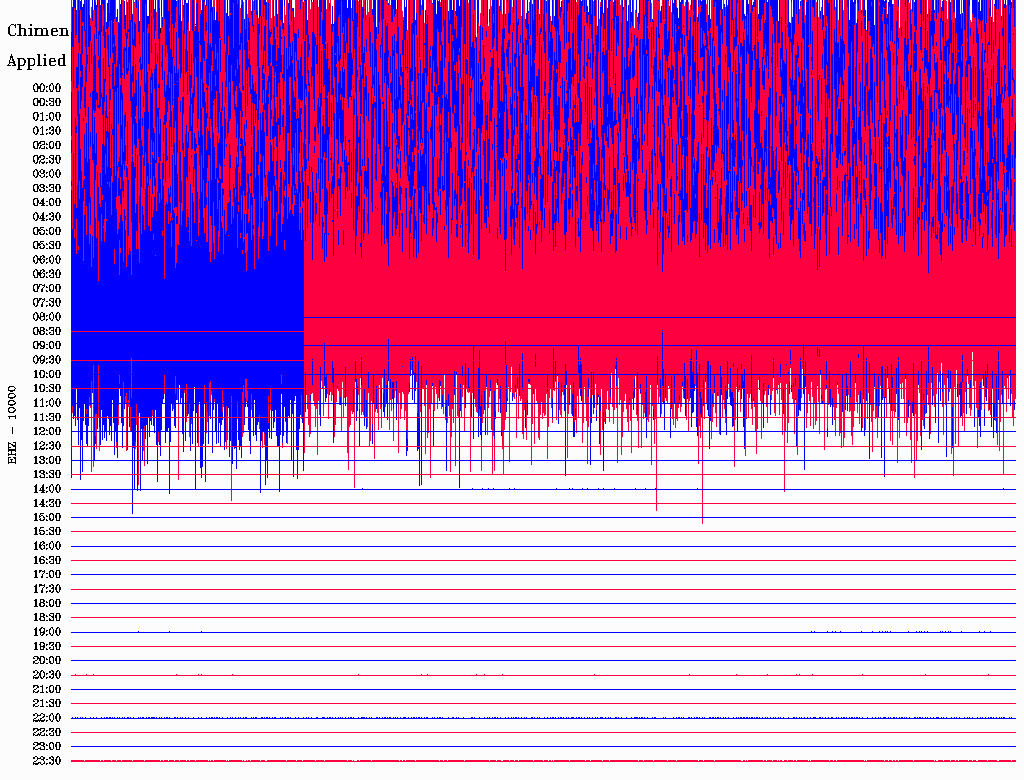
Task: Select the 01:30 time label
Action: tap(47, 131)
